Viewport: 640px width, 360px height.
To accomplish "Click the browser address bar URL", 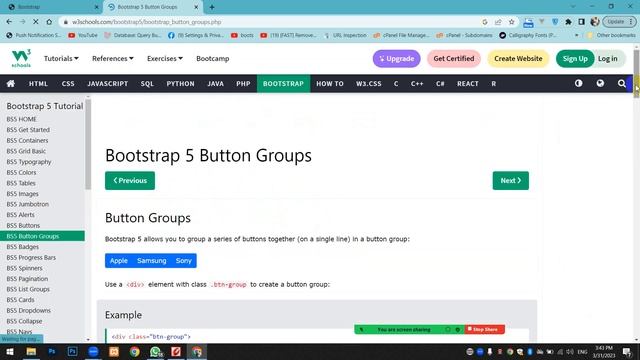I will pyautogui.click(x=147, y=22).
